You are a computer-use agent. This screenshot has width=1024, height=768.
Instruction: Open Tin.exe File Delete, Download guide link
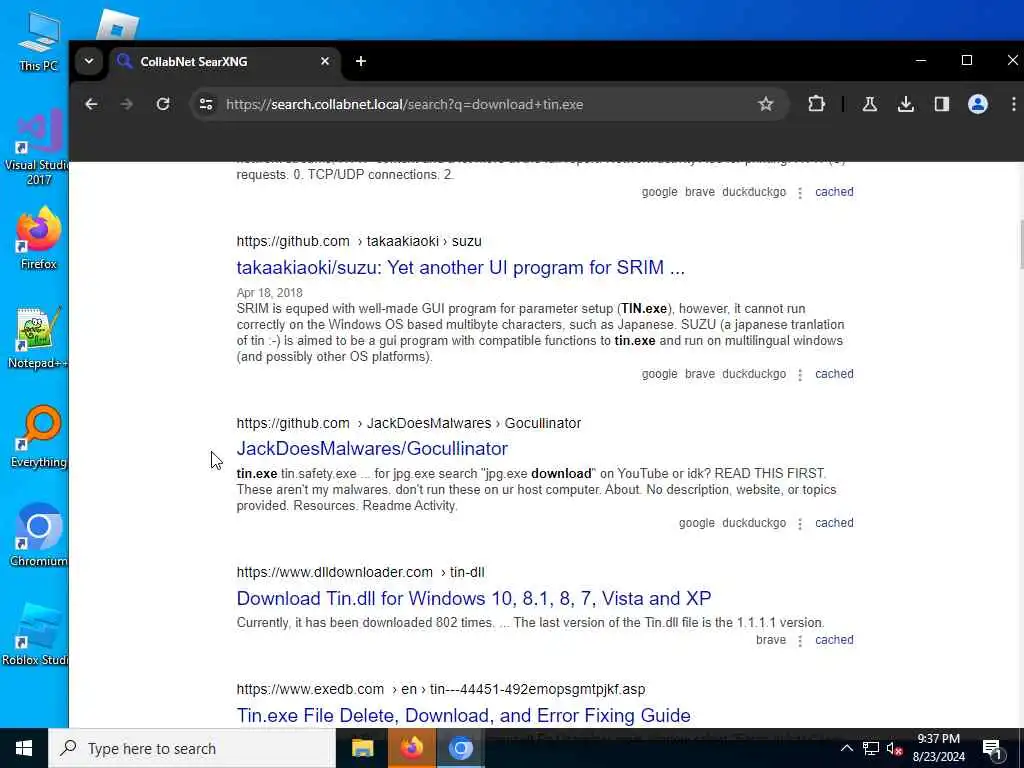pos(463,715)
